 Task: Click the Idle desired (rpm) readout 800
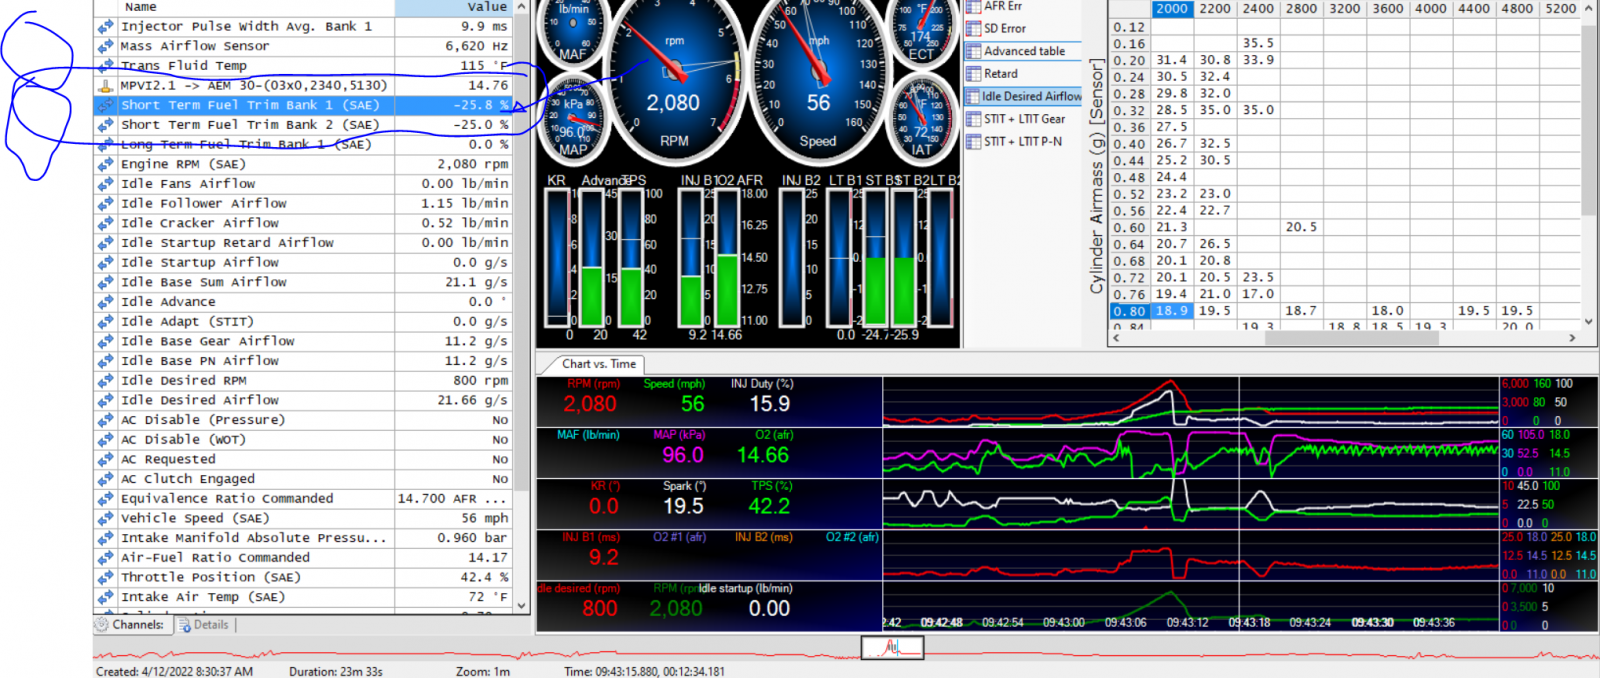600,608
